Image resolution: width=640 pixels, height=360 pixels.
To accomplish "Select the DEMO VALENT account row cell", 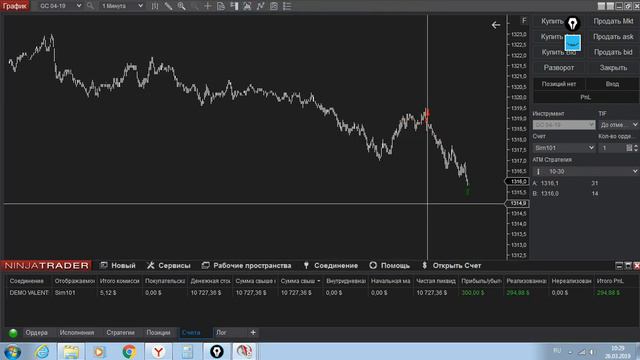I will pyautogui.click(x=29, y=293).
